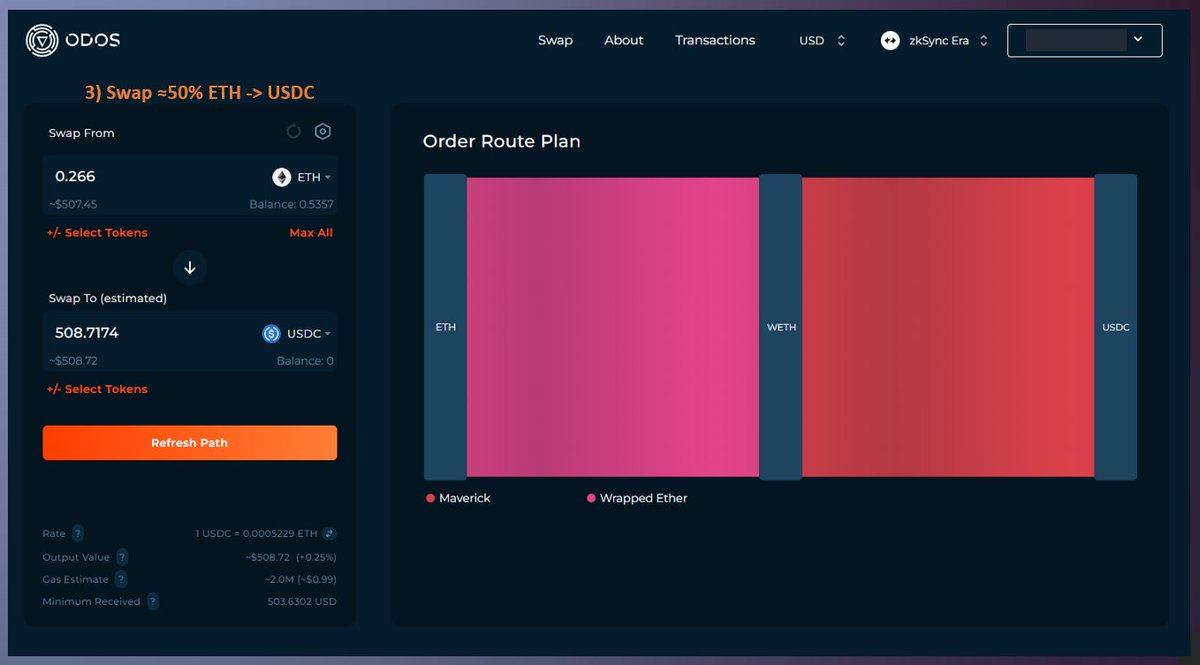
Task: Click the ETH node in route plan
Action: pos(445,327)
